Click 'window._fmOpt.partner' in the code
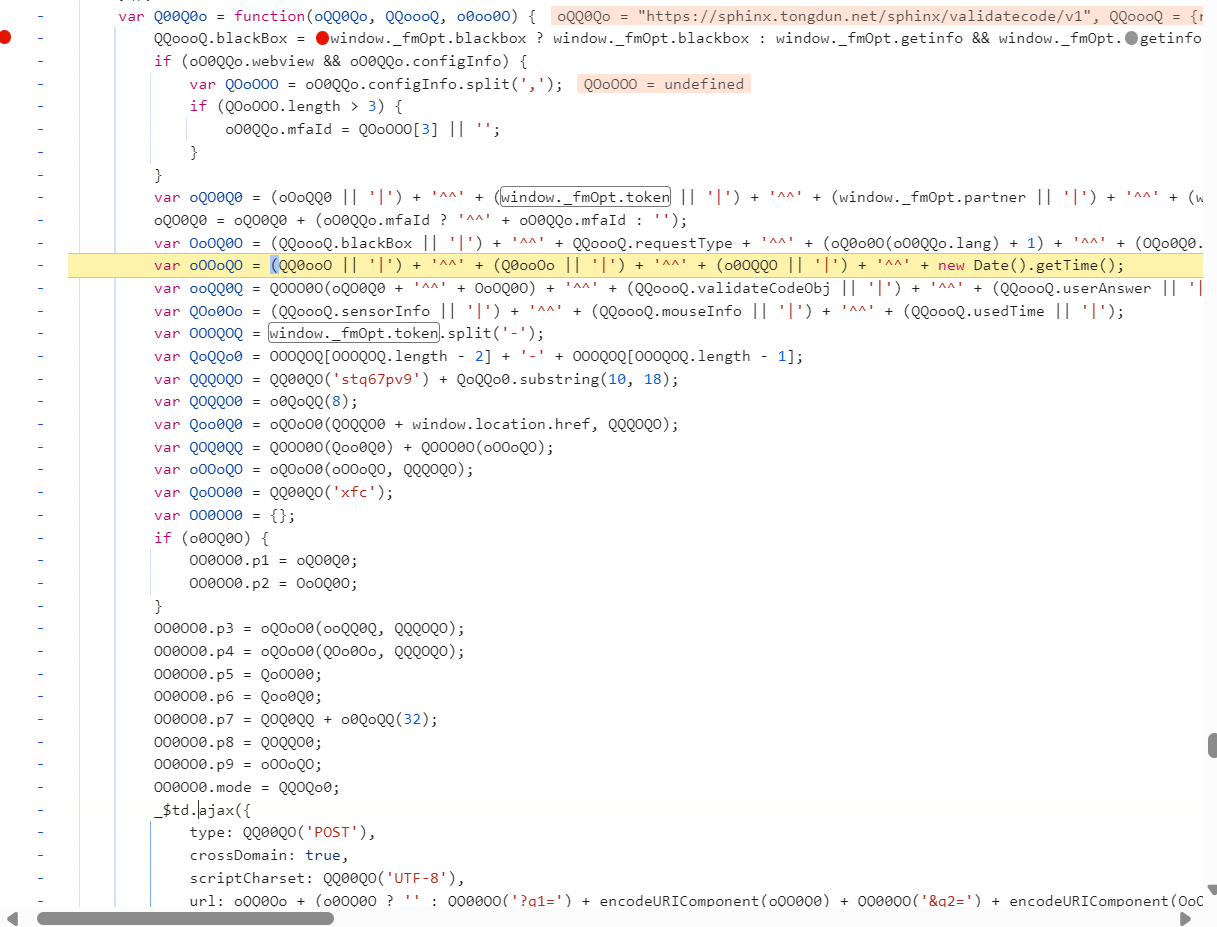This screenshot has width=1217, height=927. (x=933, y=197)
